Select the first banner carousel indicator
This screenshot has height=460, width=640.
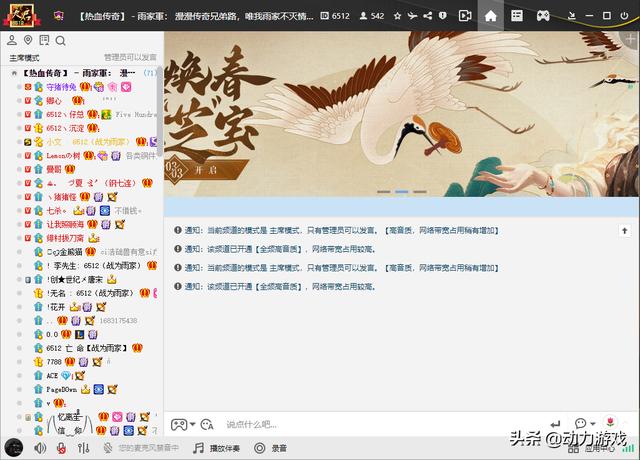click(383, 191)
